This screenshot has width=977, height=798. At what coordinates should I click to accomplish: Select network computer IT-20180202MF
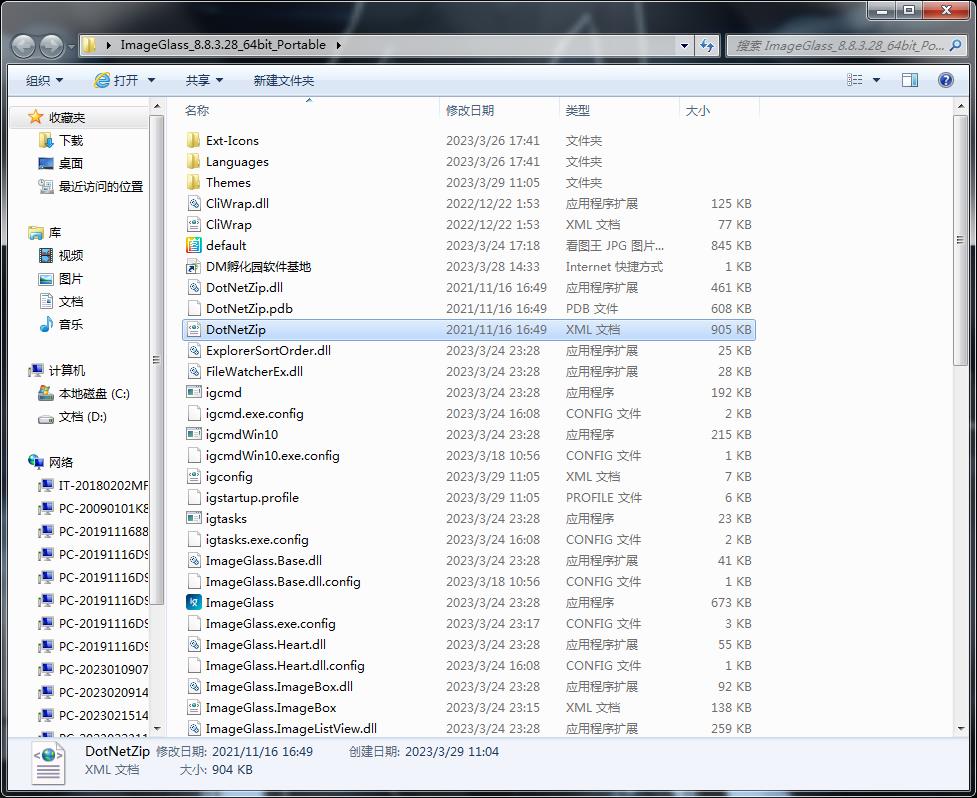(x=93, y=485)
